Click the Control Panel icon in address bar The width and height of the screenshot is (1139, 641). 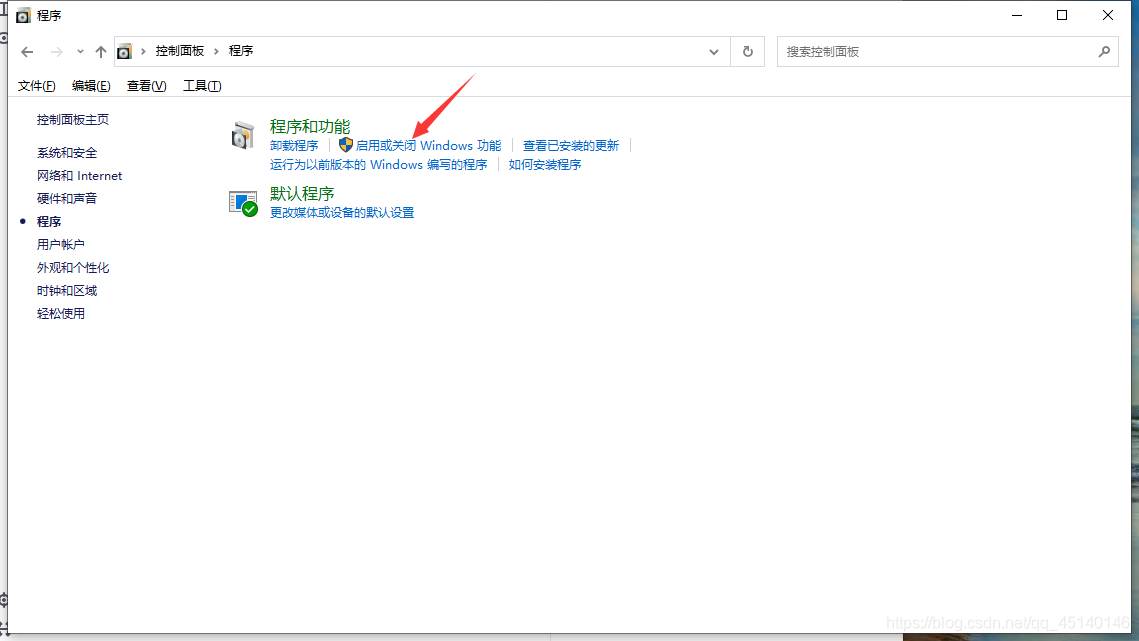click(125, 52)
